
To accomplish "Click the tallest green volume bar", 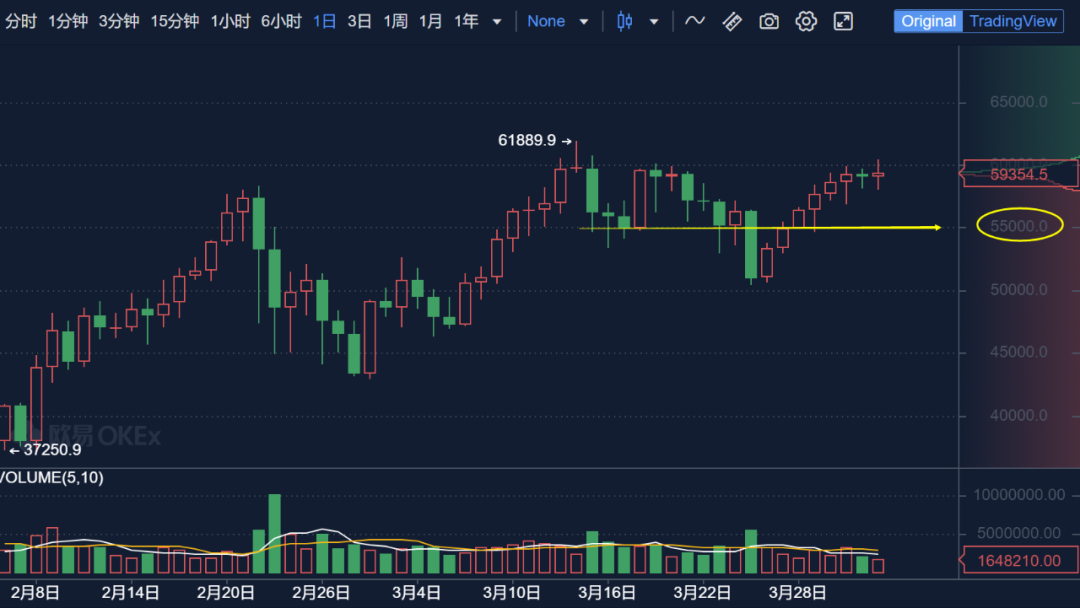I will [x=274, y=534].
